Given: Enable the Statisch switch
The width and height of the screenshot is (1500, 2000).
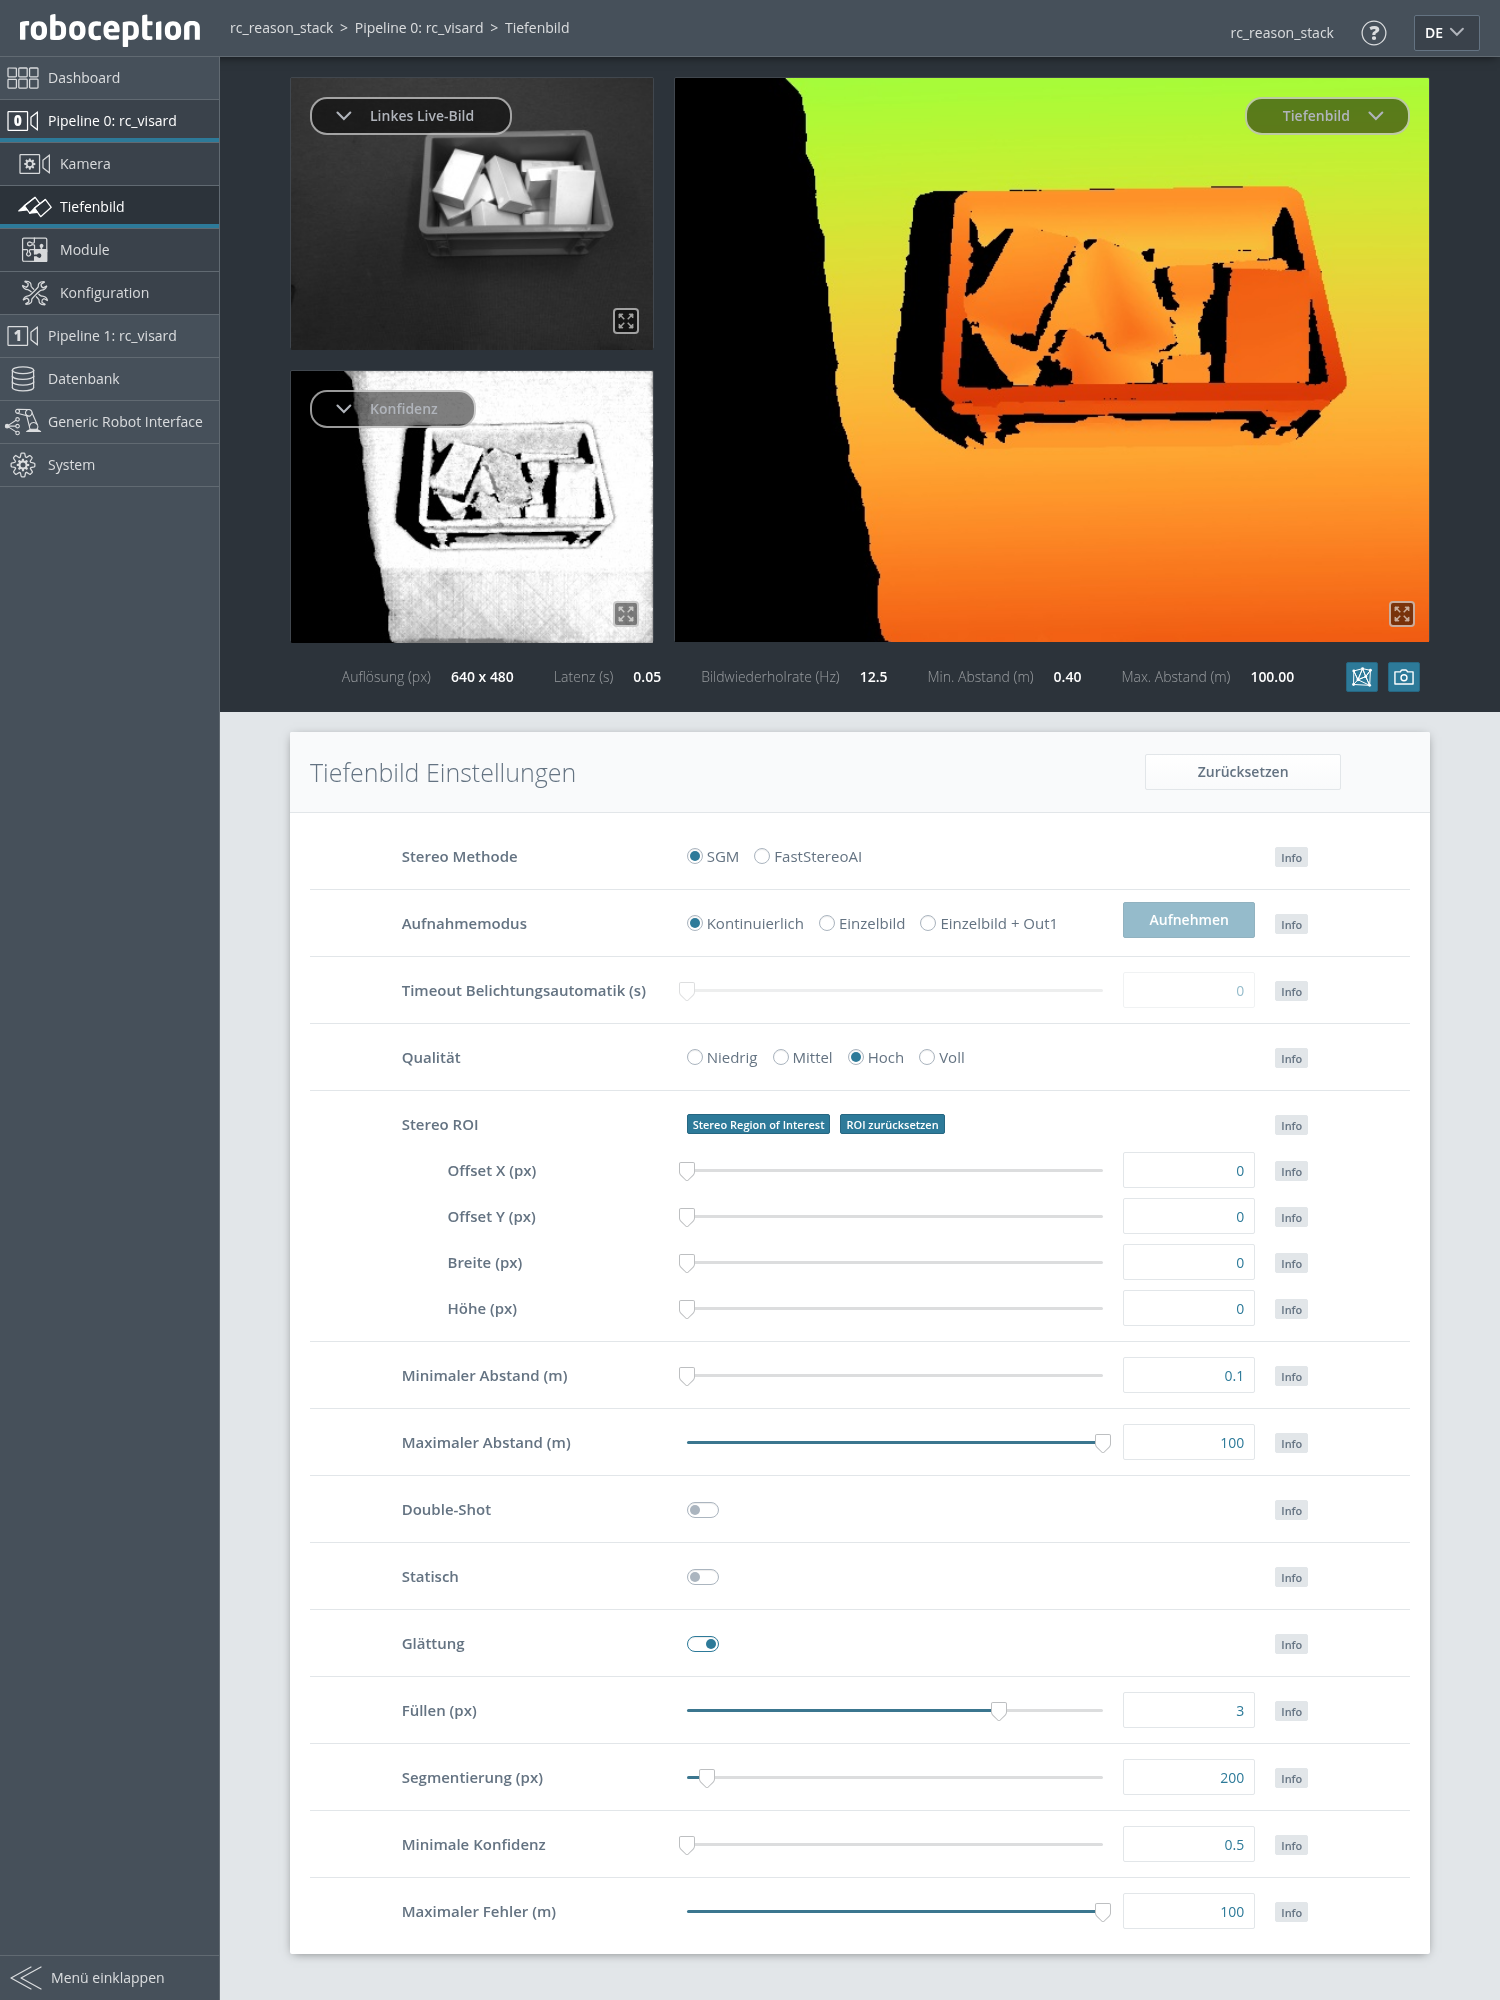Looking at the screenshot, I should pos(703,1577).
